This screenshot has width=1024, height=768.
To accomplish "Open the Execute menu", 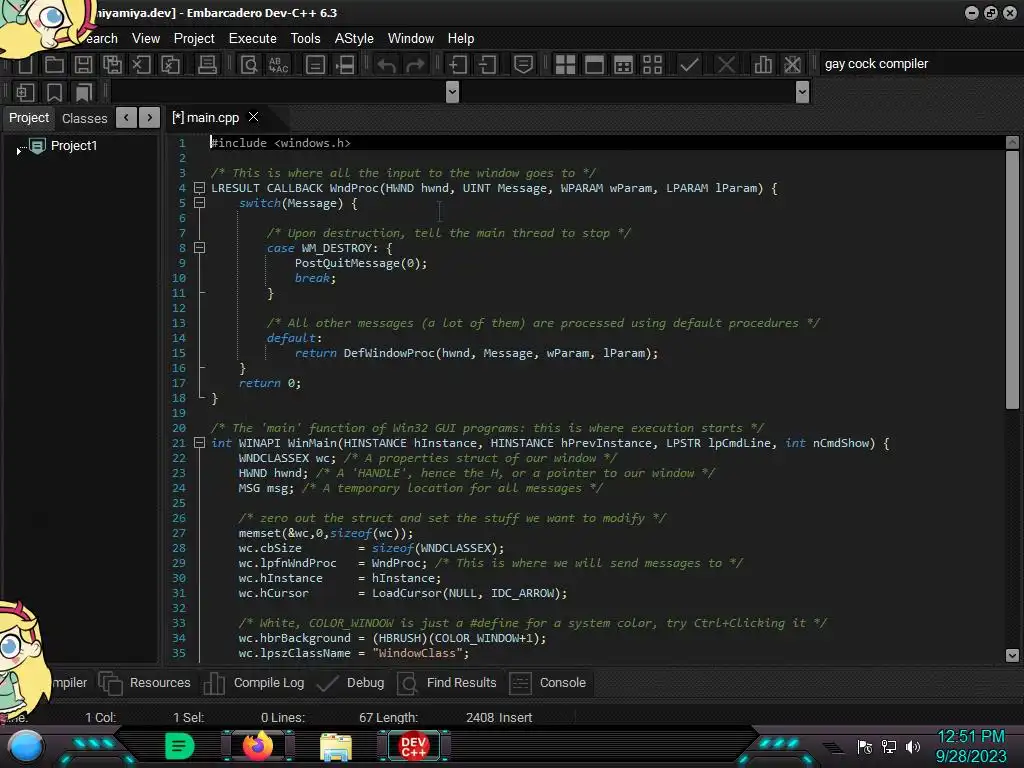I will [x=253, y=39].
